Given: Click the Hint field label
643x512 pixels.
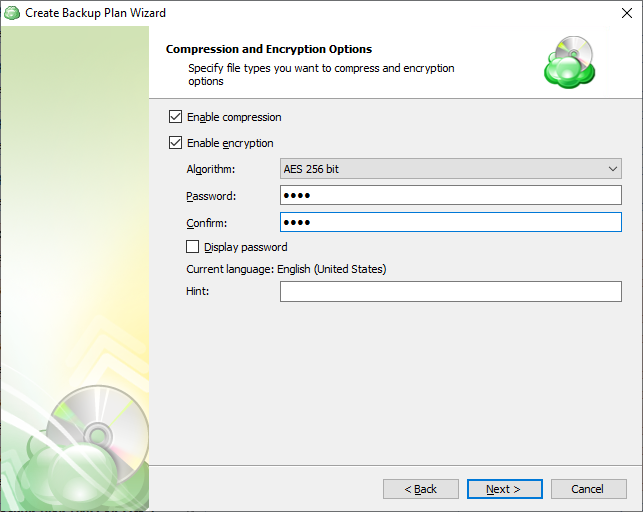Looking at the screenshot, I should (x=197, y=292).
